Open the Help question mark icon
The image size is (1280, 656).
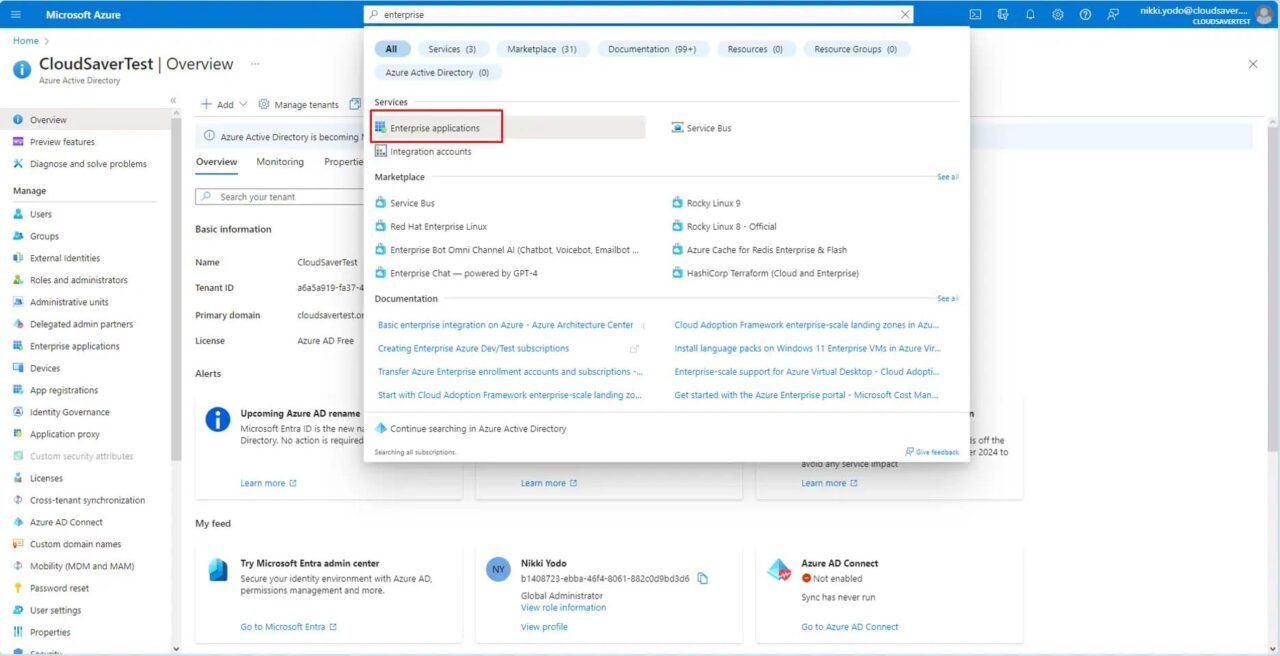pyautogui.click(x=1086, y=14)
